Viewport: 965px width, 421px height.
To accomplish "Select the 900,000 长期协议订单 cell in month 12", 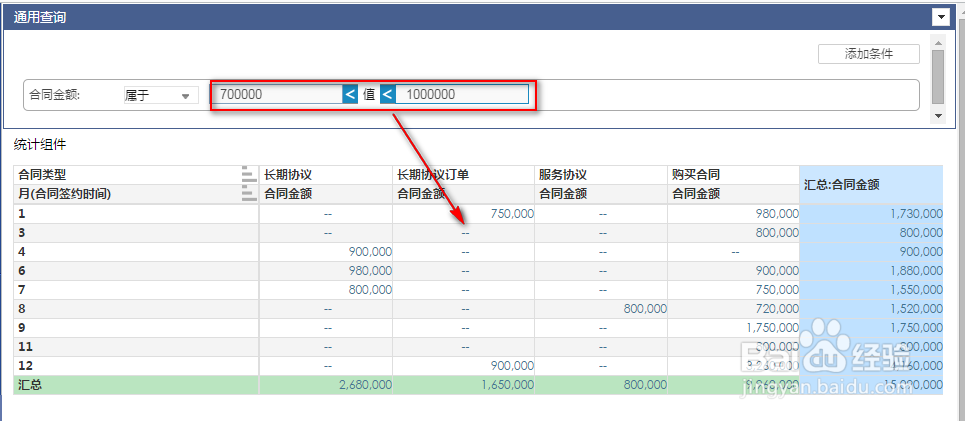I will [x=463, y=366].
